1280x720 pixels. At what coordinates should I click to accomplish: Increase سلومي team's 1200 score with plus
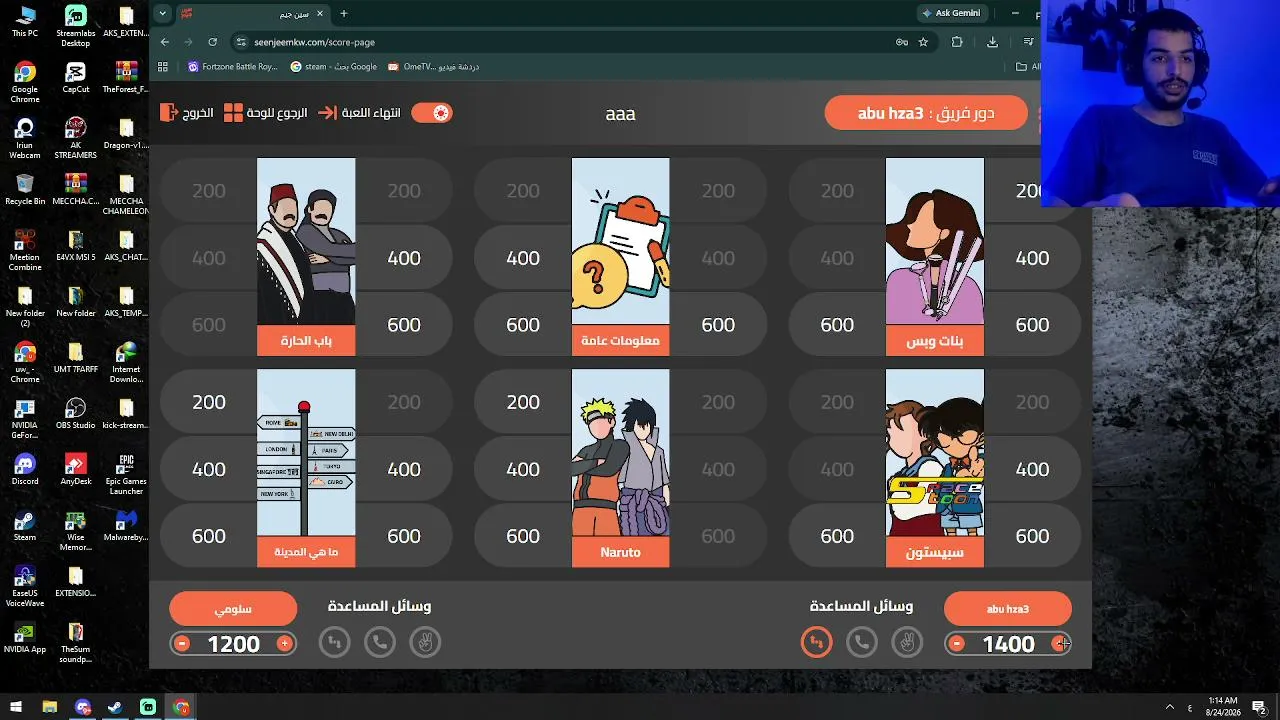click(285, 644)
